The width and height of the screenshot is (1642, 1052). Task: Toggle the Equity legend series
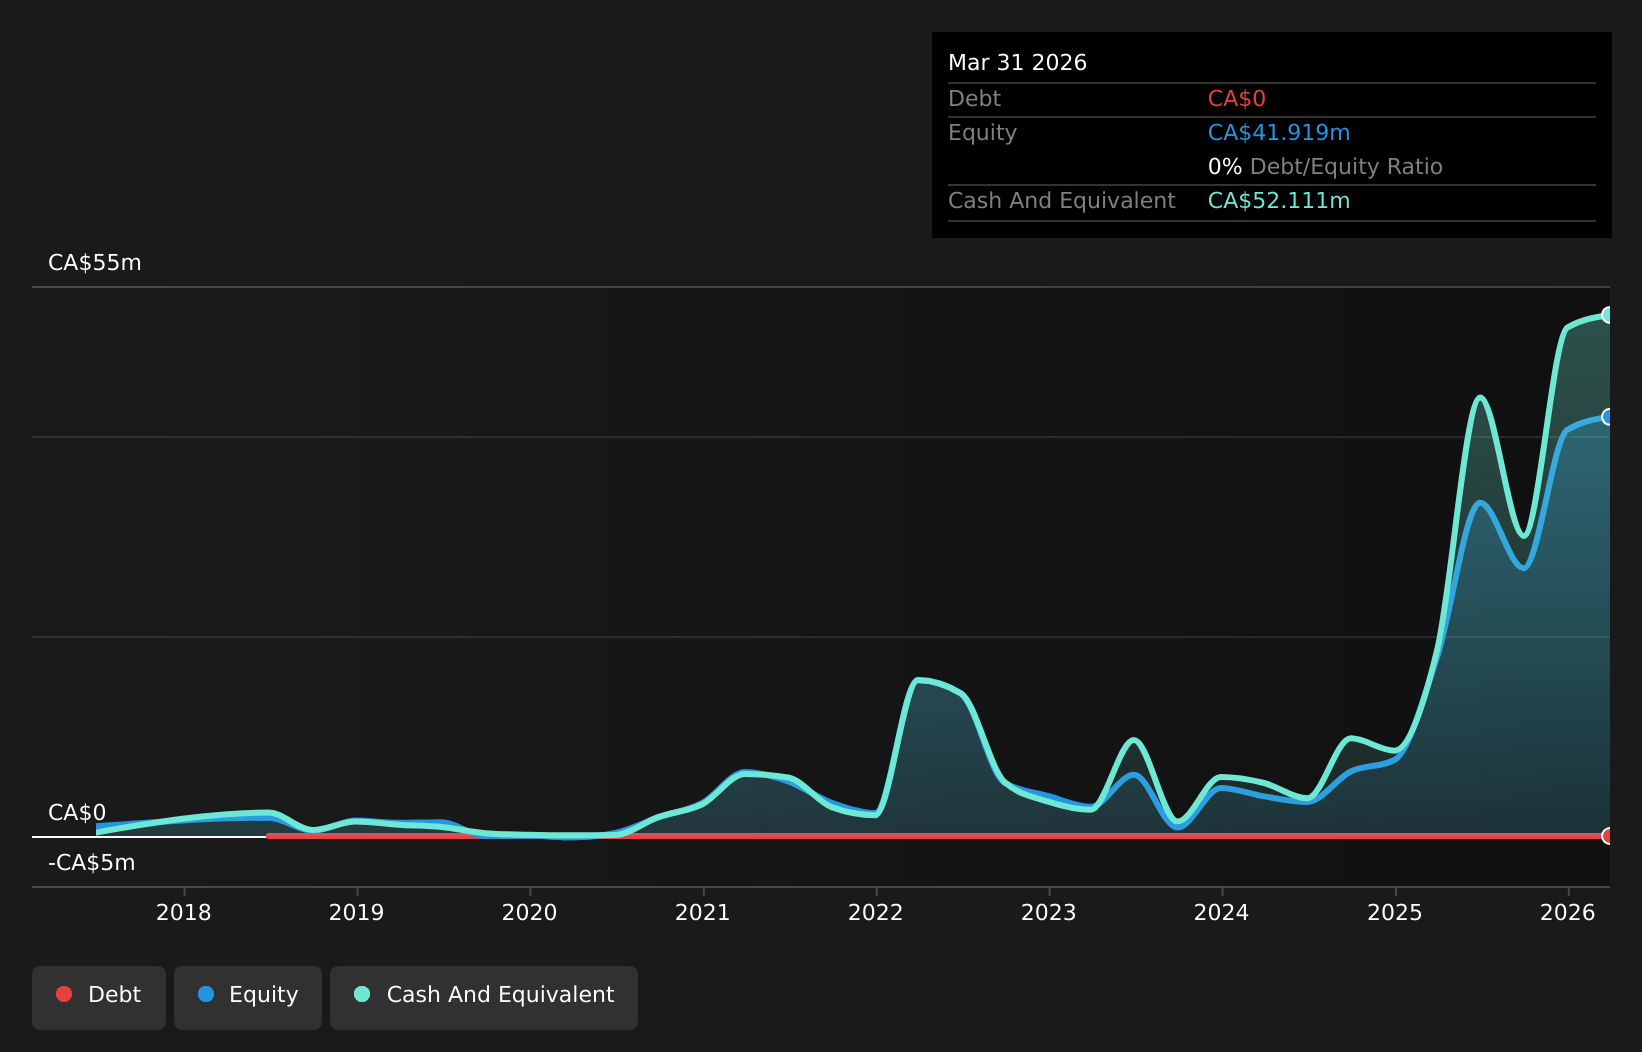tap(248, 997)
